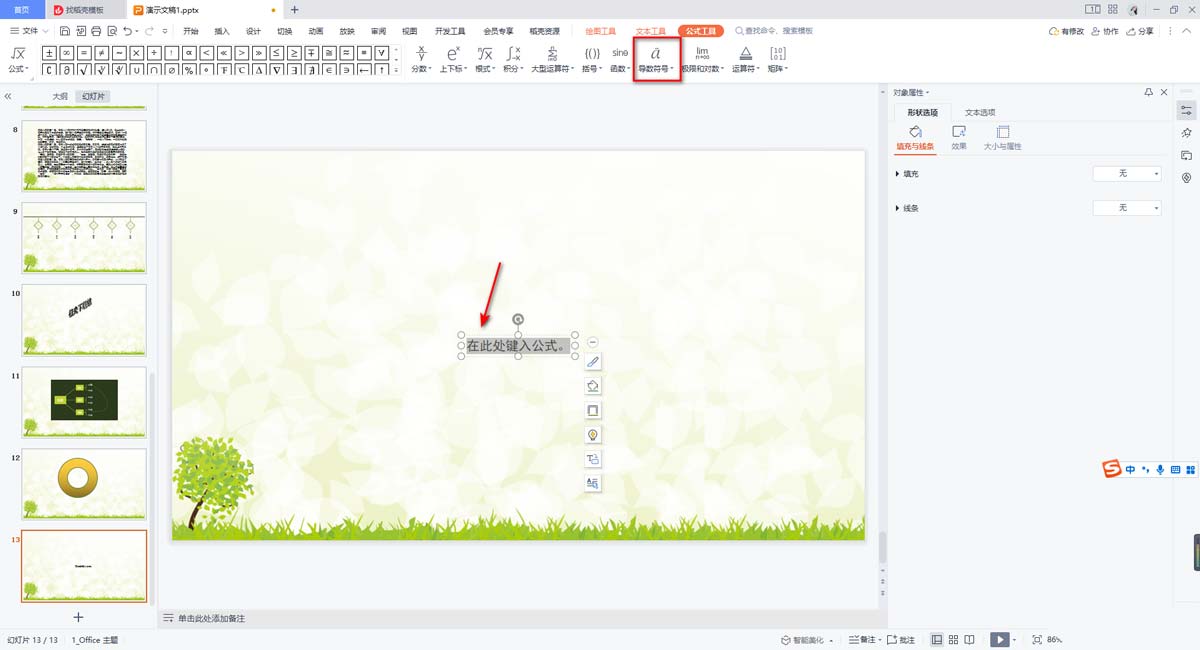Open the 线条 line type dropdown
This screenshot has height=650, width=1200.
pyautogui.click(x=1127, y=208)
